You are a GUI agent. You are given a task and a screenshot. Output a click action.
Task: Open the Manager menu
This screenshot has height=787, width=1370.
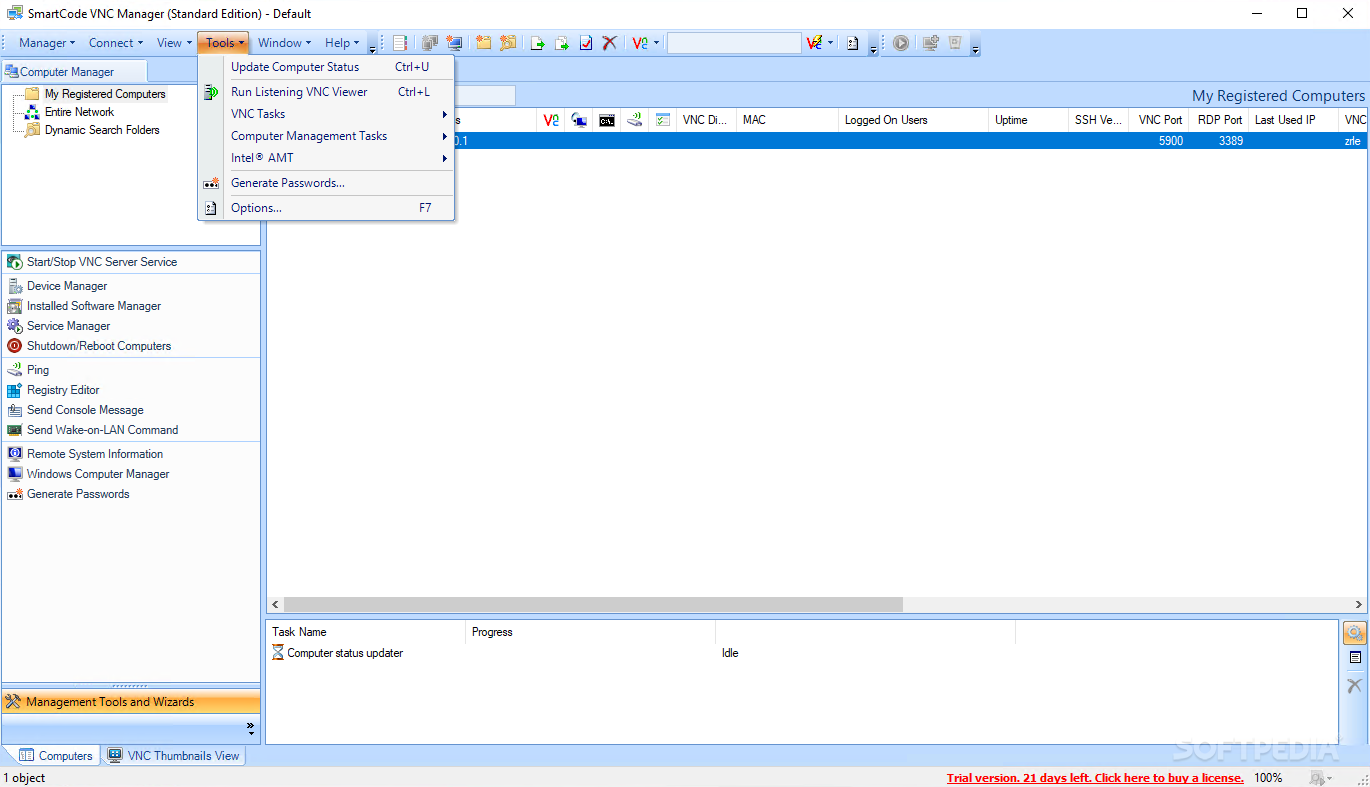tap(47, 43)
